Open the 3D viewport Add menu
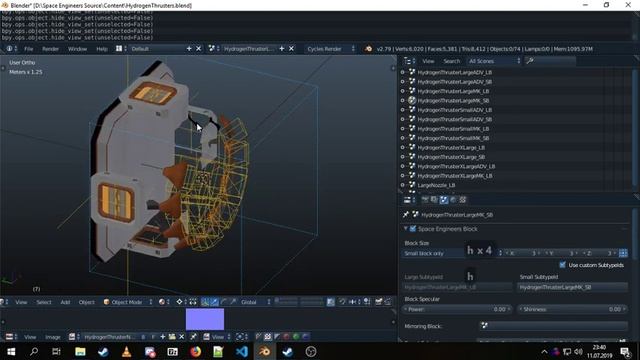The height and width of the screenshot is (360, 640). click(65, 302)
